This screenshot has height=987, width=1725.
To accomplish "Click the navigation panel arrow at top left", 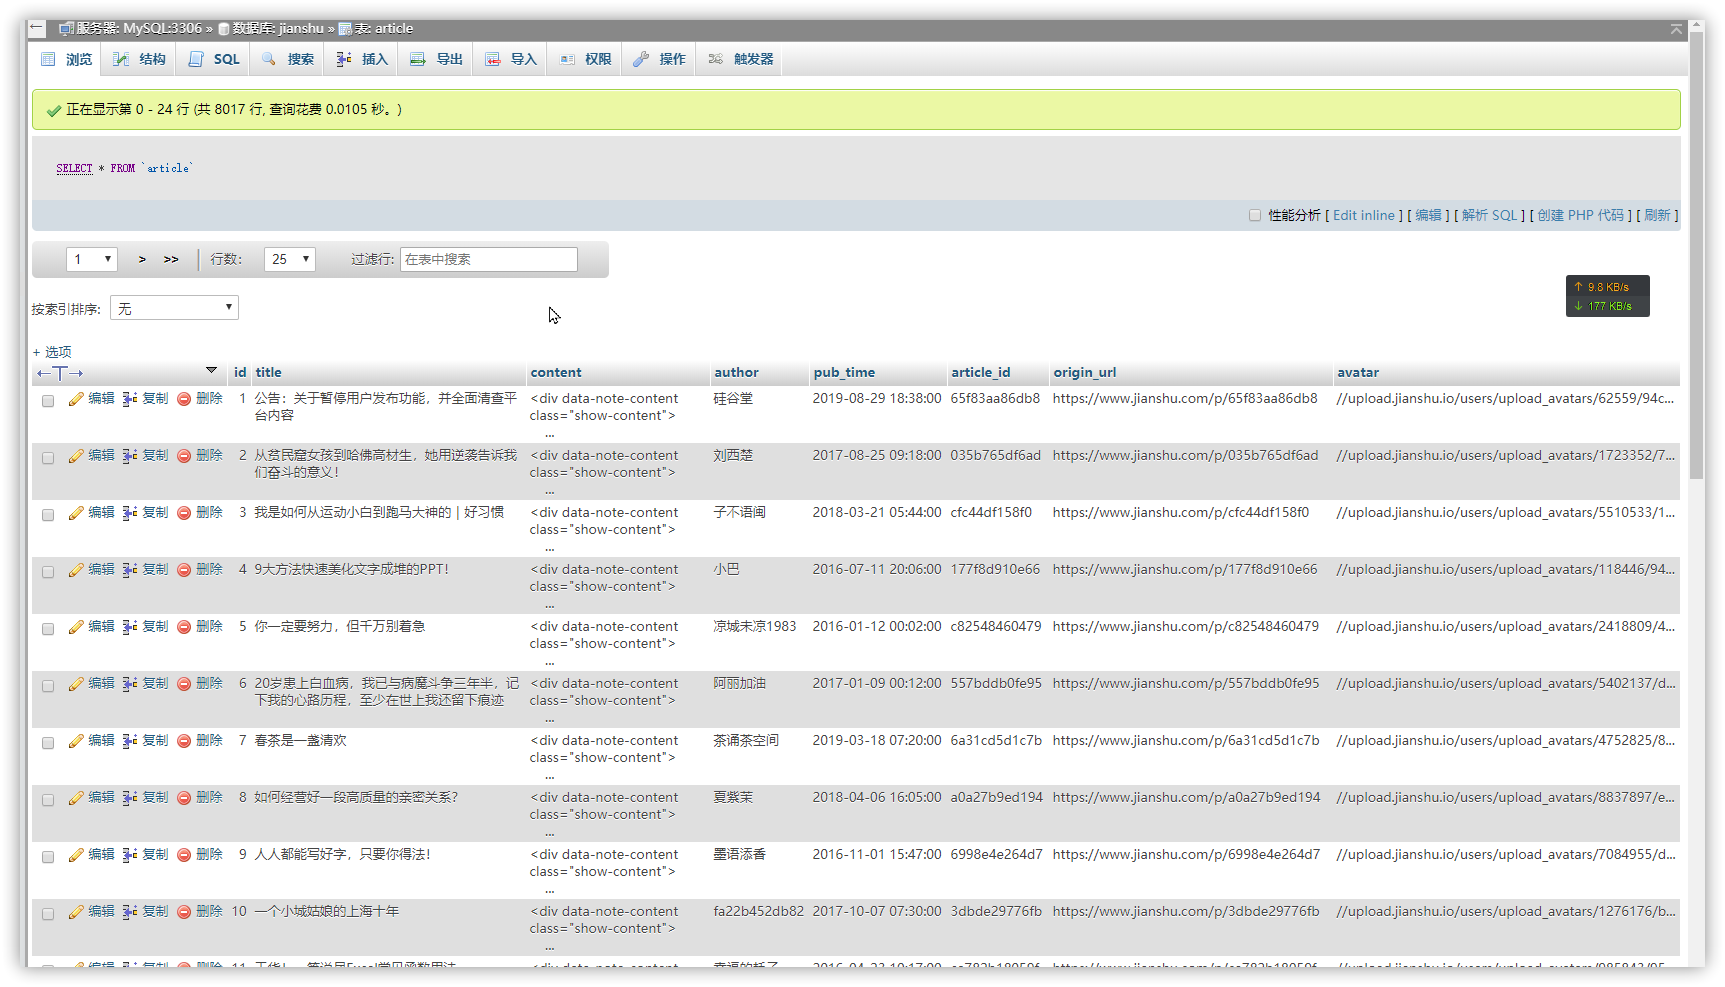I will click(x=36, y=28).
